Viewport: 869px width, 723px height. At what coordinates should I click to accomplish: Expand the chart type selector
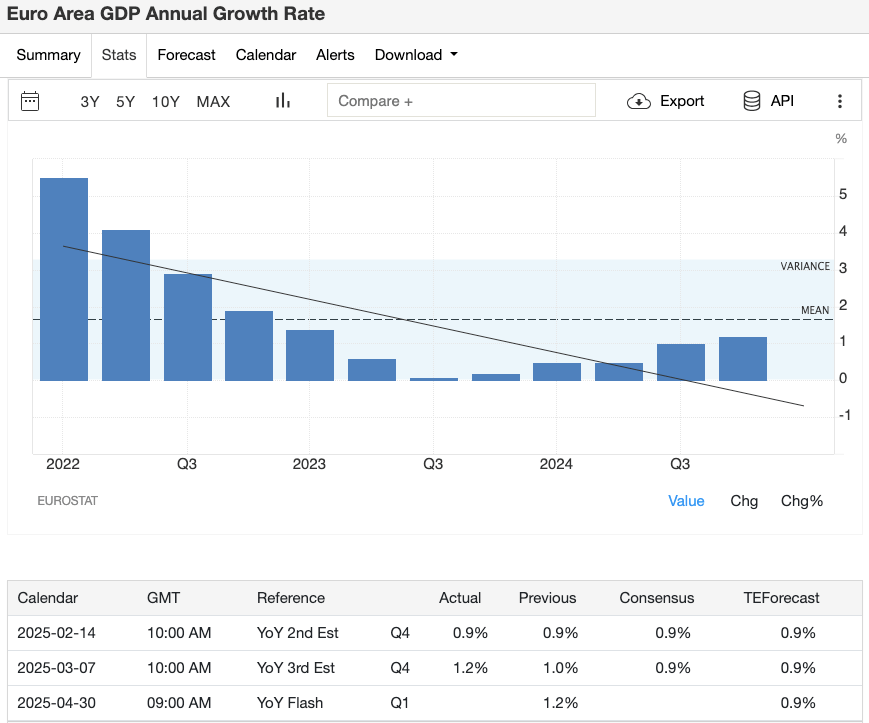click(283, 100)
